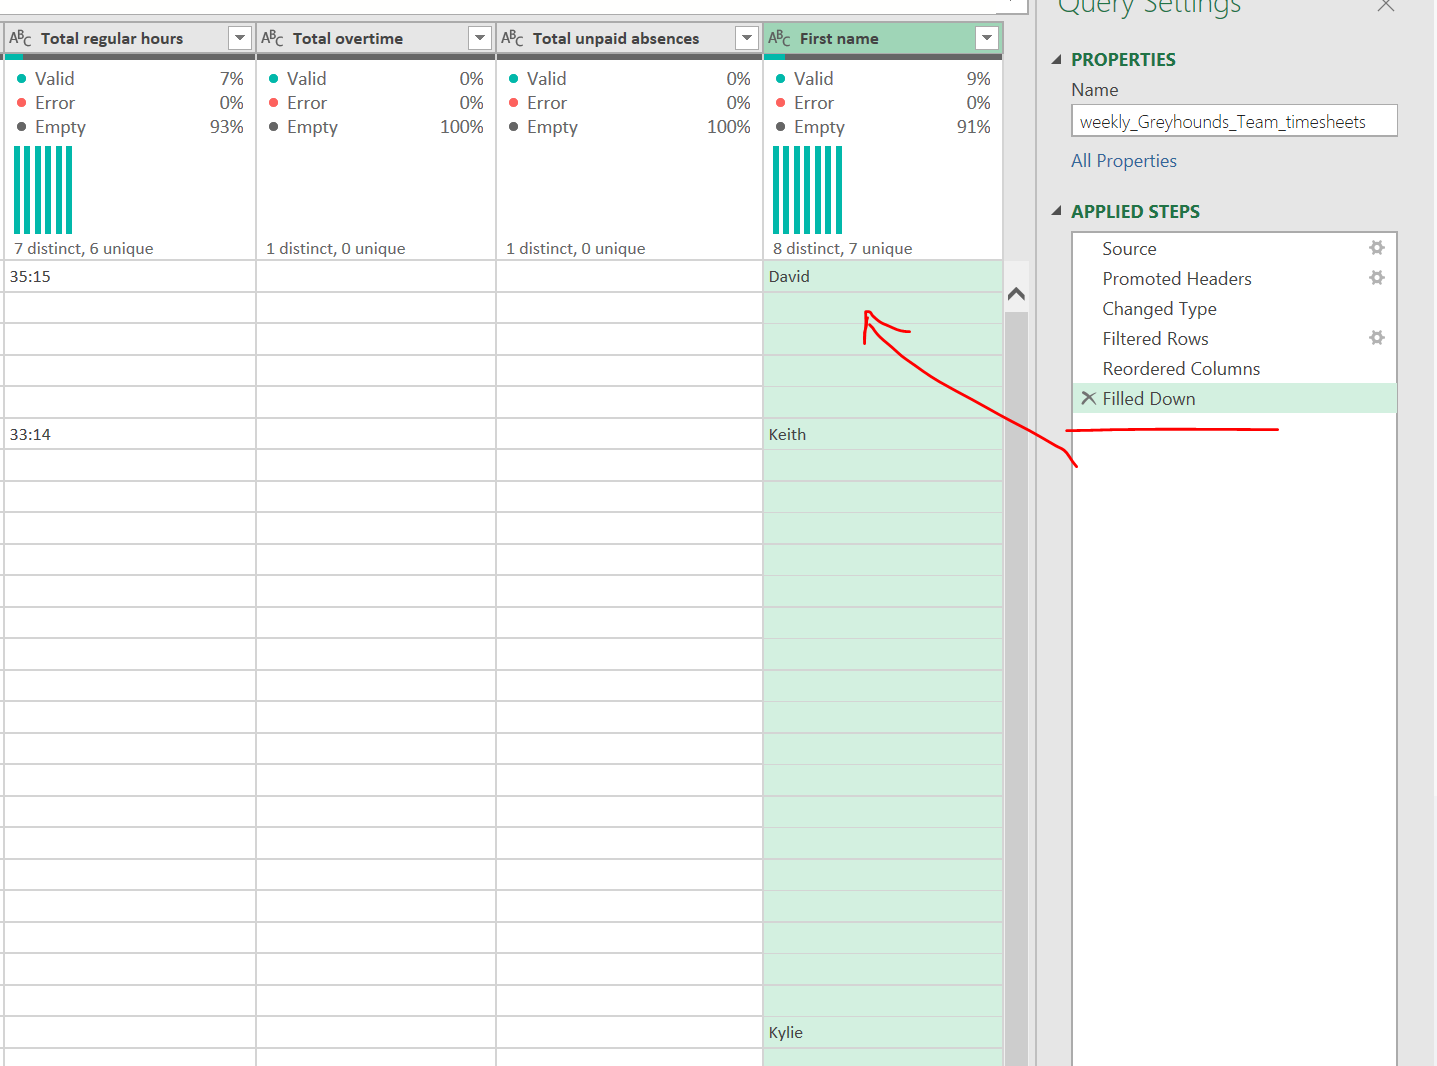Select the cell with value 33:14
Image resolution: width=1437 pixels, height=1066 pixels.
[x=129, y=435]
